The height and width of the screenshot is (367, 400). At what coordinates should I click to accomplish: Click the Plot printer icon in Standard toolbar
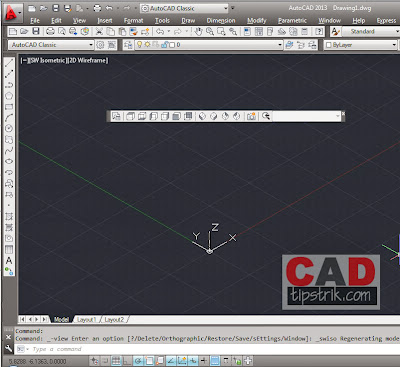[50, 32]
